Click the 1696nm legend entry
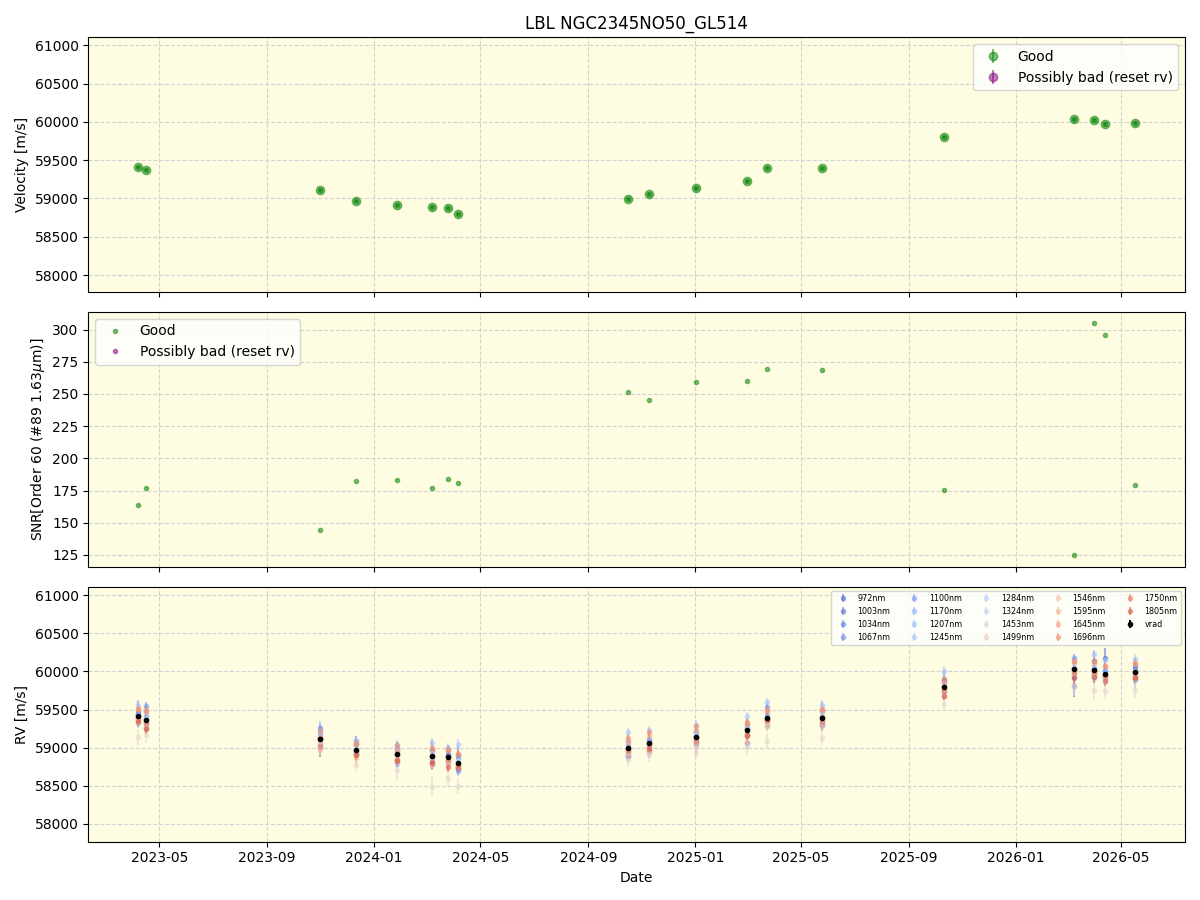This screenshot has width=1200, height=900. coord(1089,637)
